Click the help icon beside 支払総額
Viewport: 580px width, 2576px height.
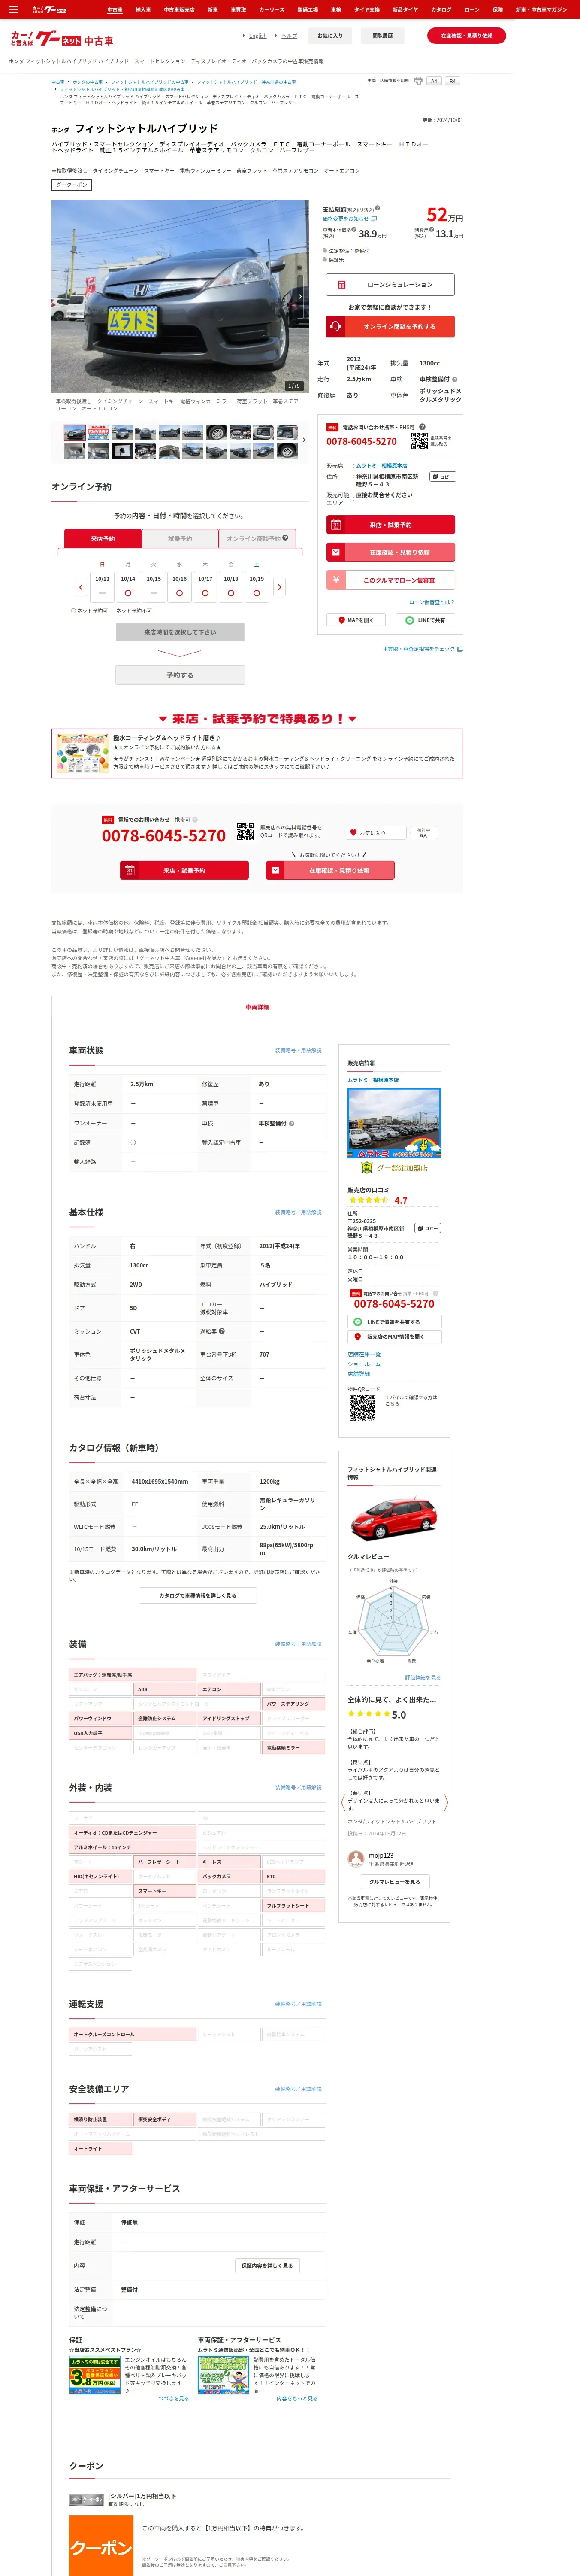[x=377, y=208]
